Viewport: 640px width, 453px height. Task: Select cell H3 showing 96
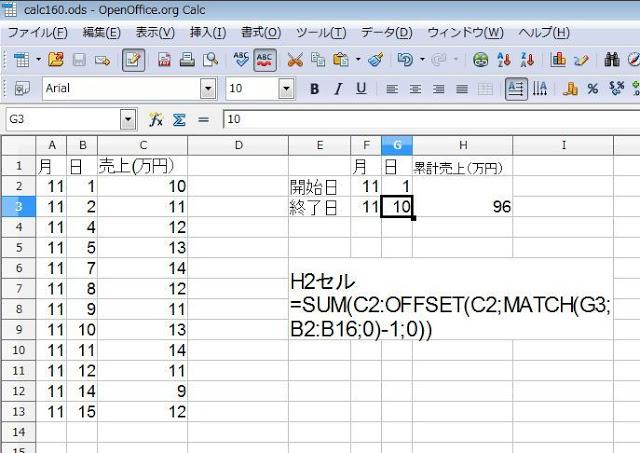coord(462,207)
